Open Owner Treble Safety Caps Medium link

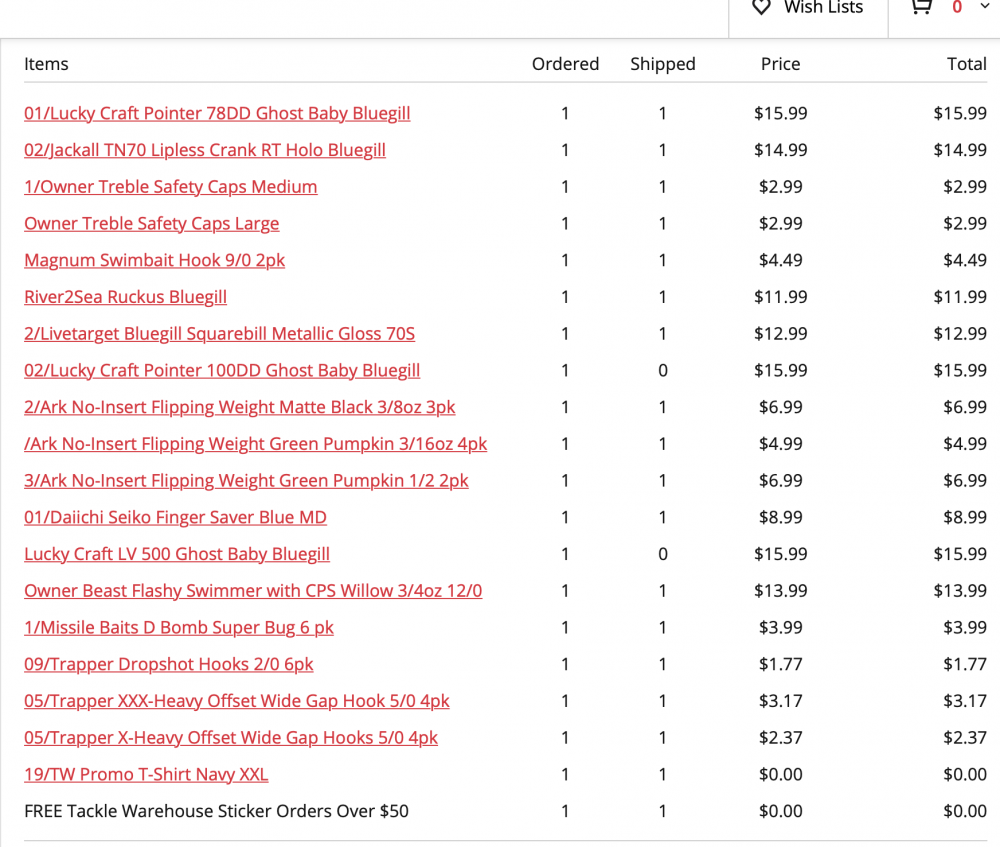click(x=170, y=187)
